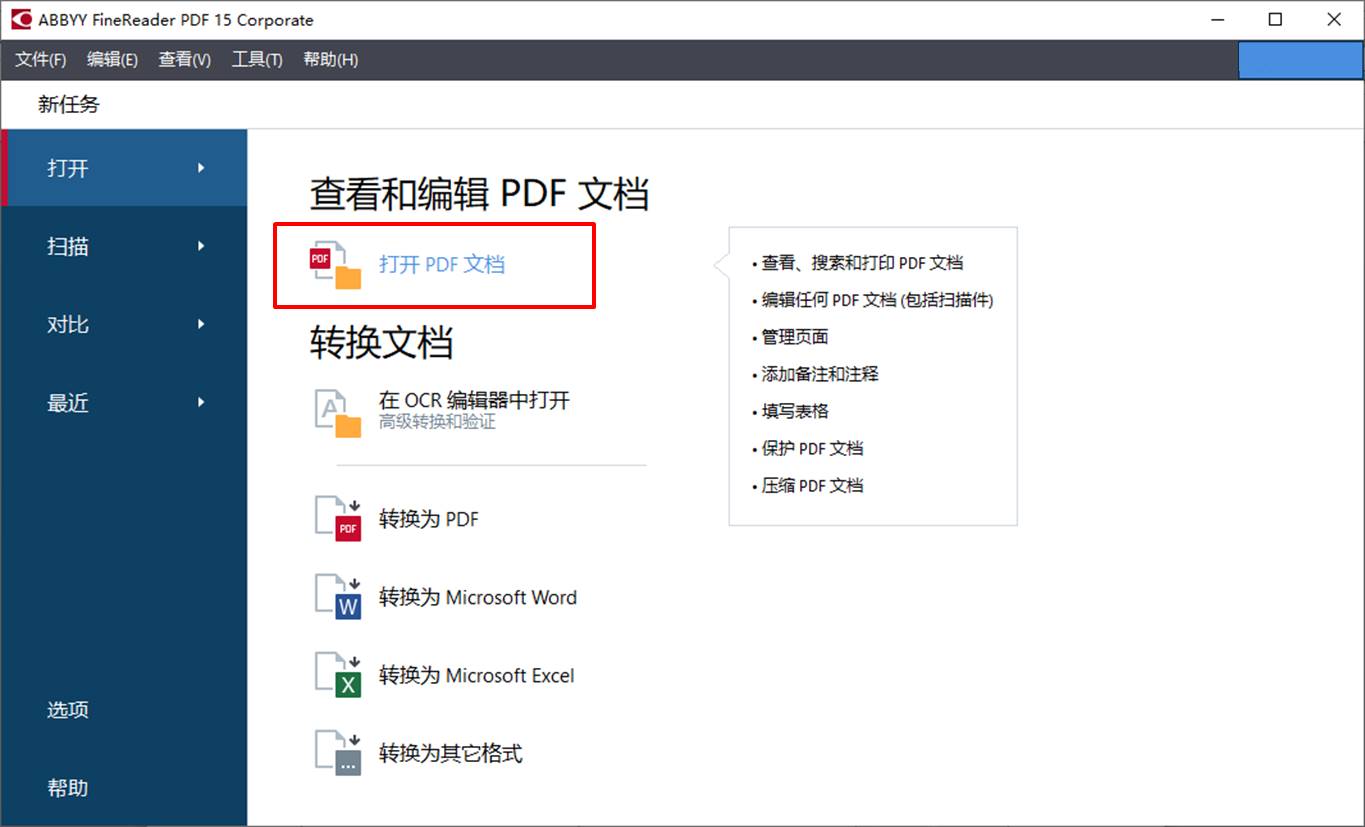Close the FineReader window
Image resolution: width=1365 pixels, height=827 pixels.
click(1334, 19)
